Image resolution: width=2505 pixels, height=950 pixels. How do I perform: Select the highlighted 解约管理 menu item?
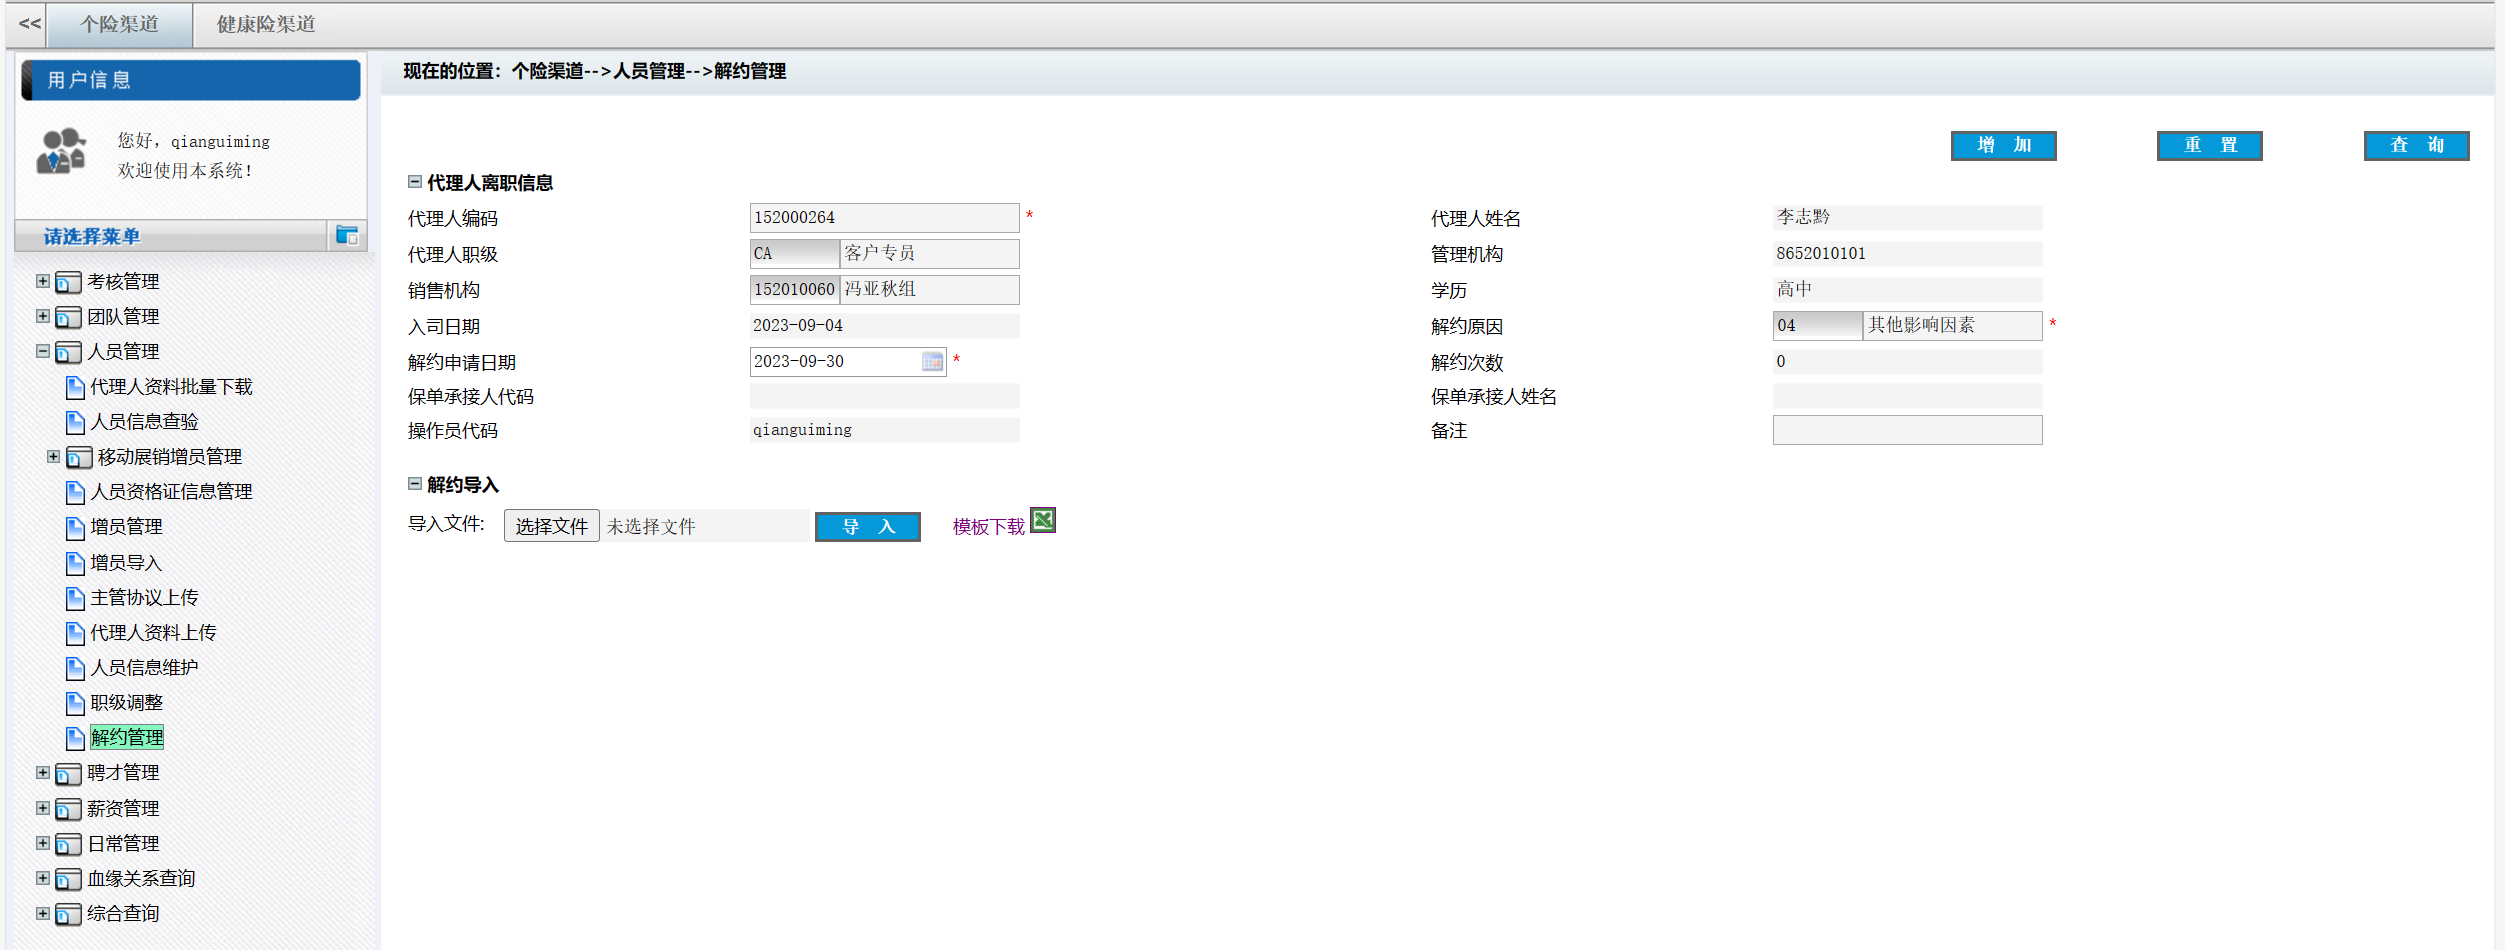coord(127,738)
